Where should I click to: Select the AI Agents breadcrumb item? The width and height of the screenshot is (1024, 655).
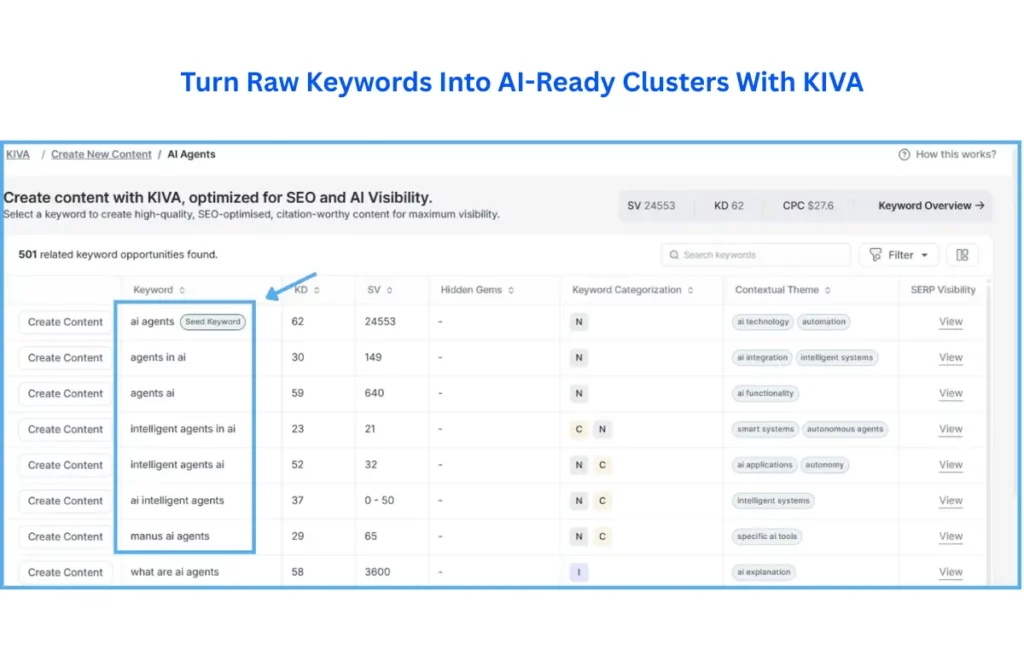191,154
